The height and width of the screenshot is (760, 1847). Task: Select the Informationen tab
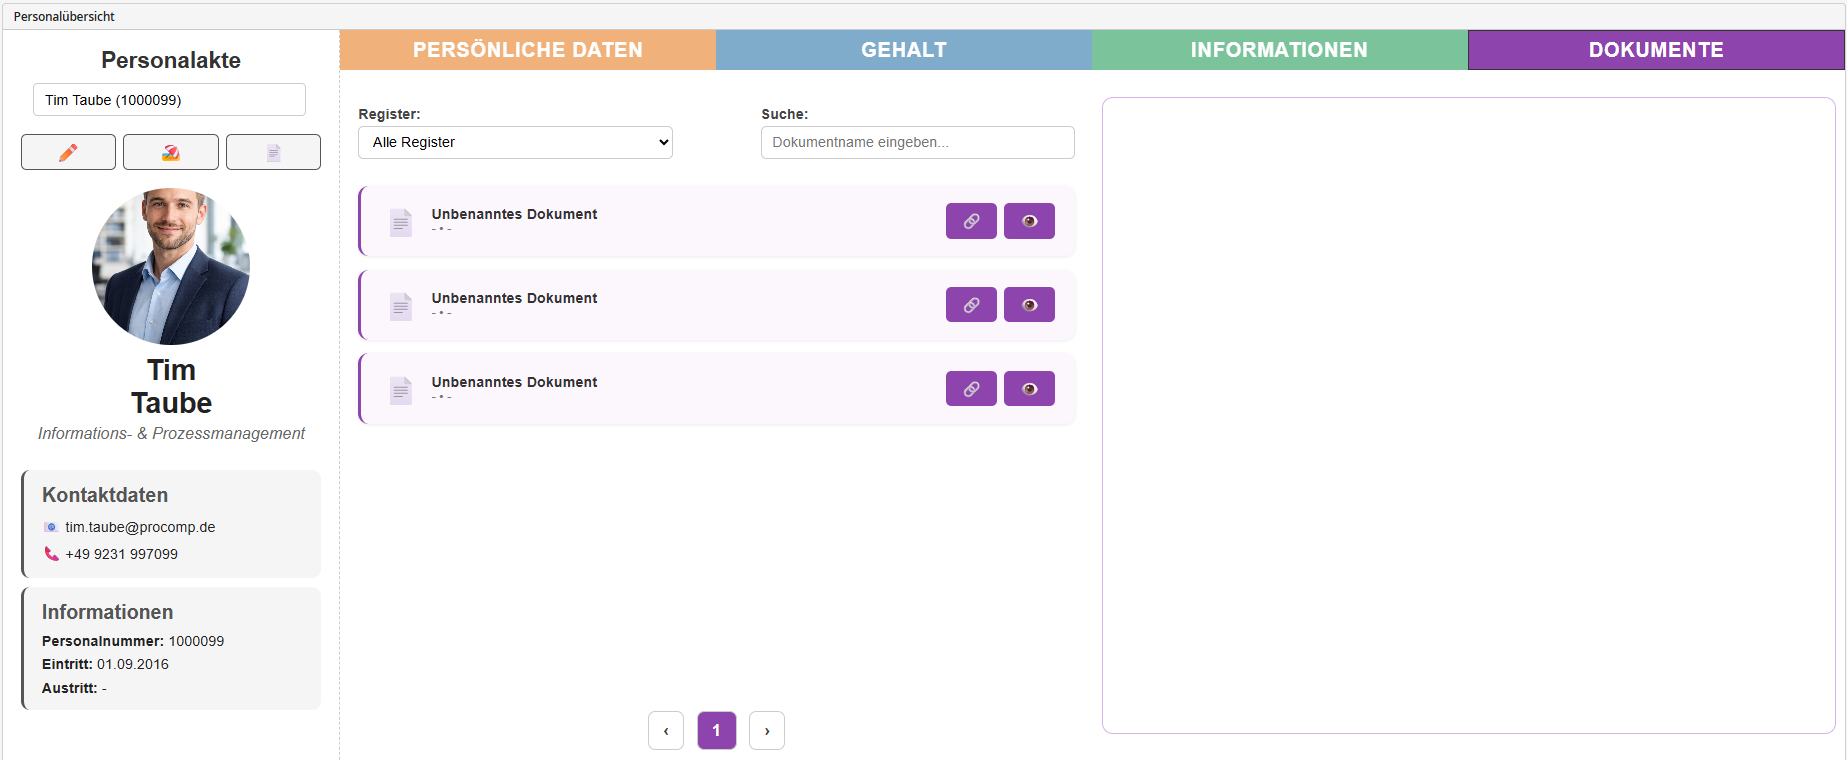[1279, 50]
